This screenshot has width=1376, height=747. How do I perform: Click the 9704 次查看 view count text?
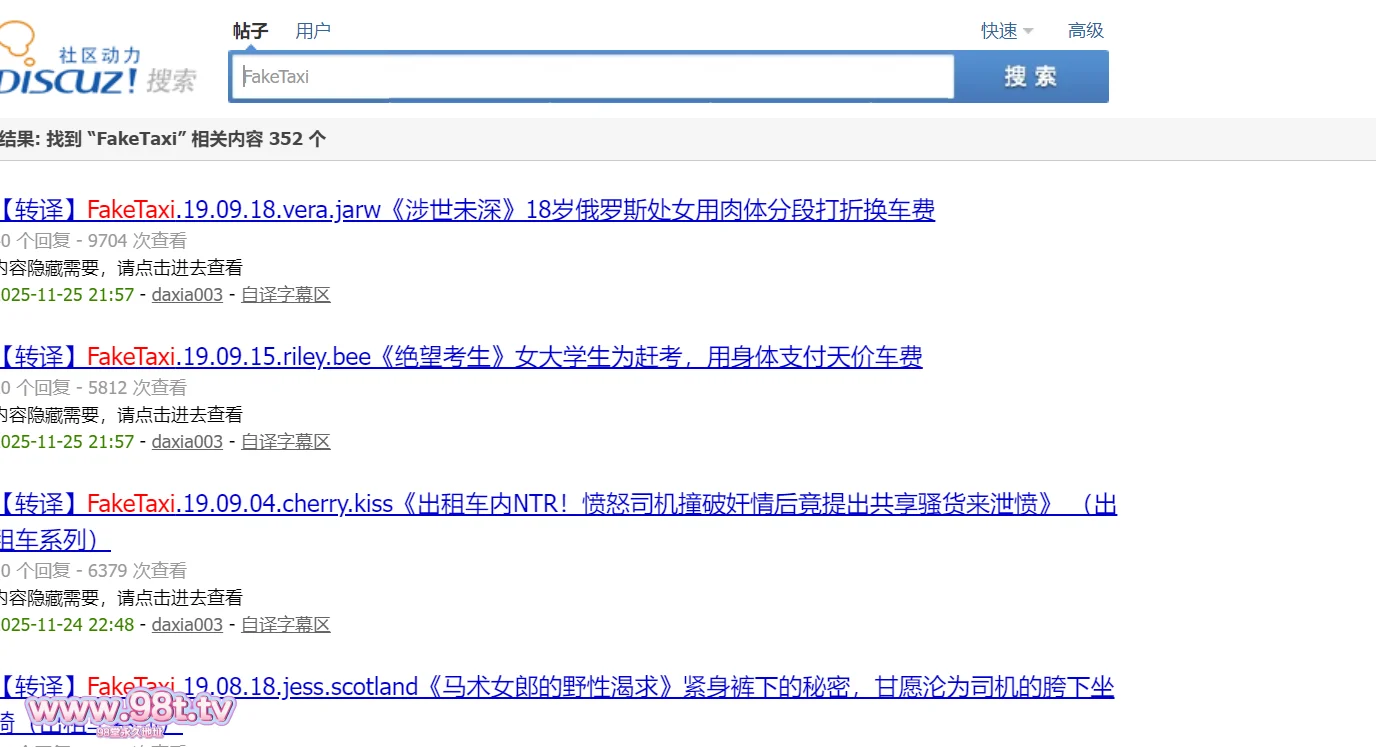pyautogui.click(x=137, y=241)
